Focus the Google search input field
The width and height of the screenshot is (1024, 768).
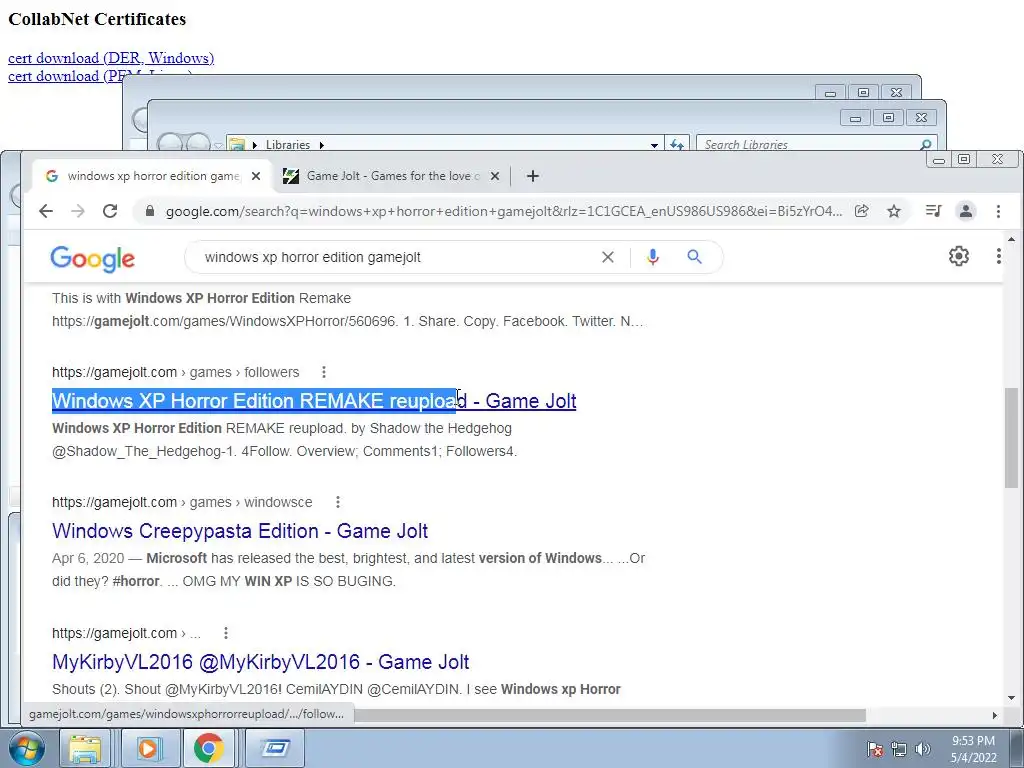point(397,257)
